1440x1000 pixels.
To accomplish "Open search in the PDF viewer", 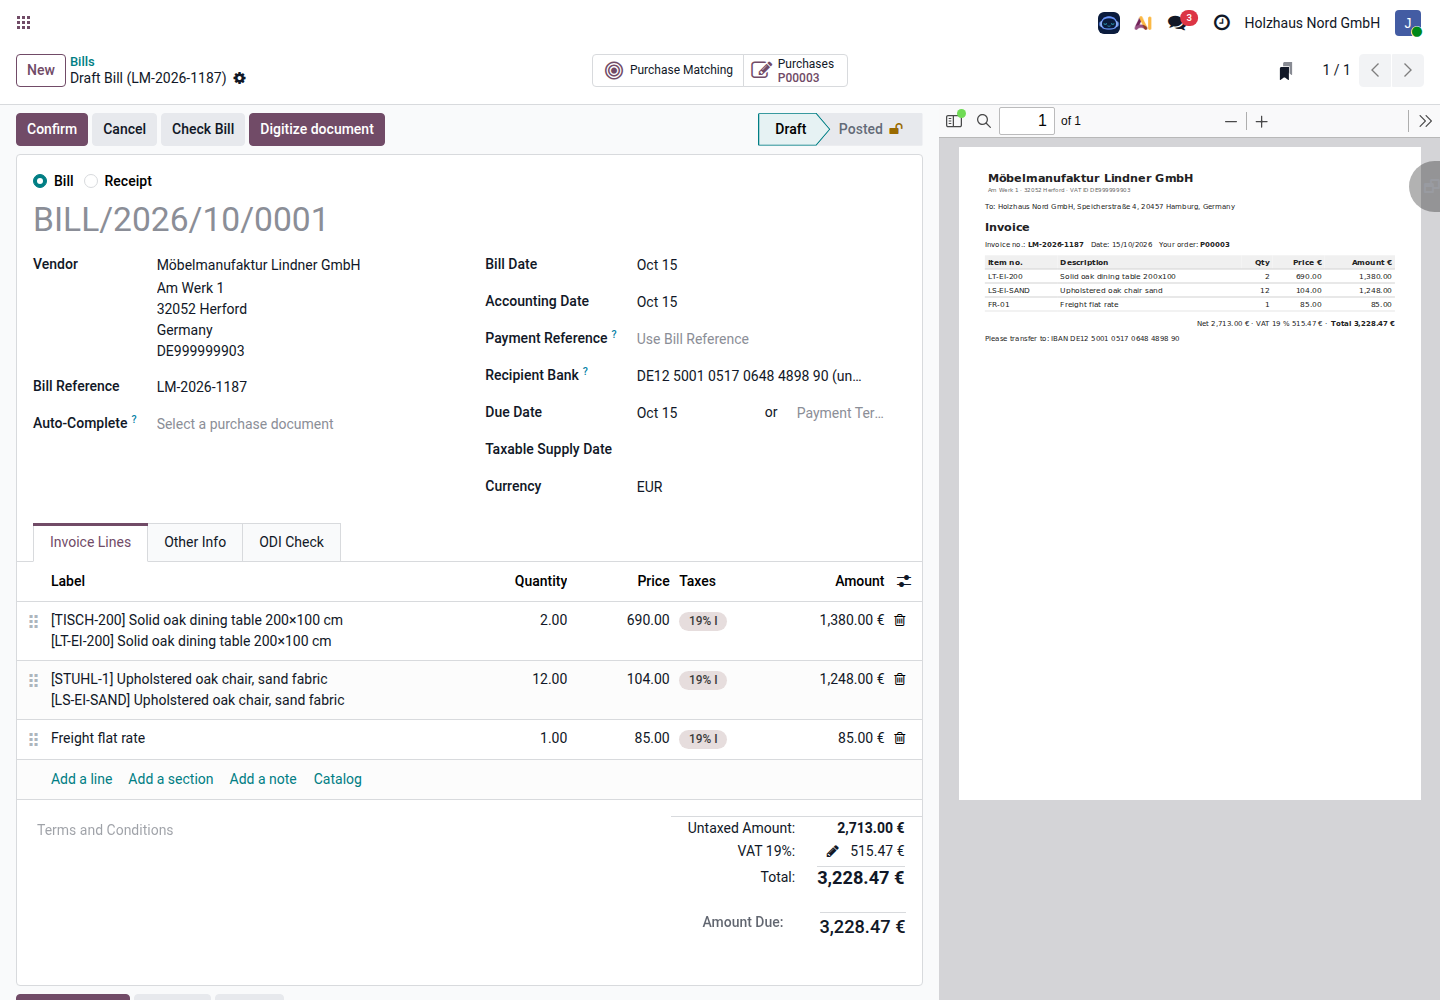I will click(984, 121).
